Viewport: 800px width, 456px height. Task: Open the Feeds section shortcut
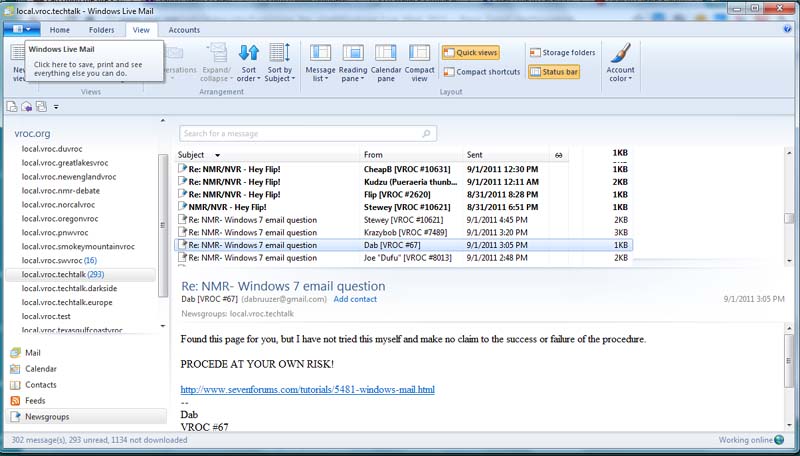coord(28,401)
